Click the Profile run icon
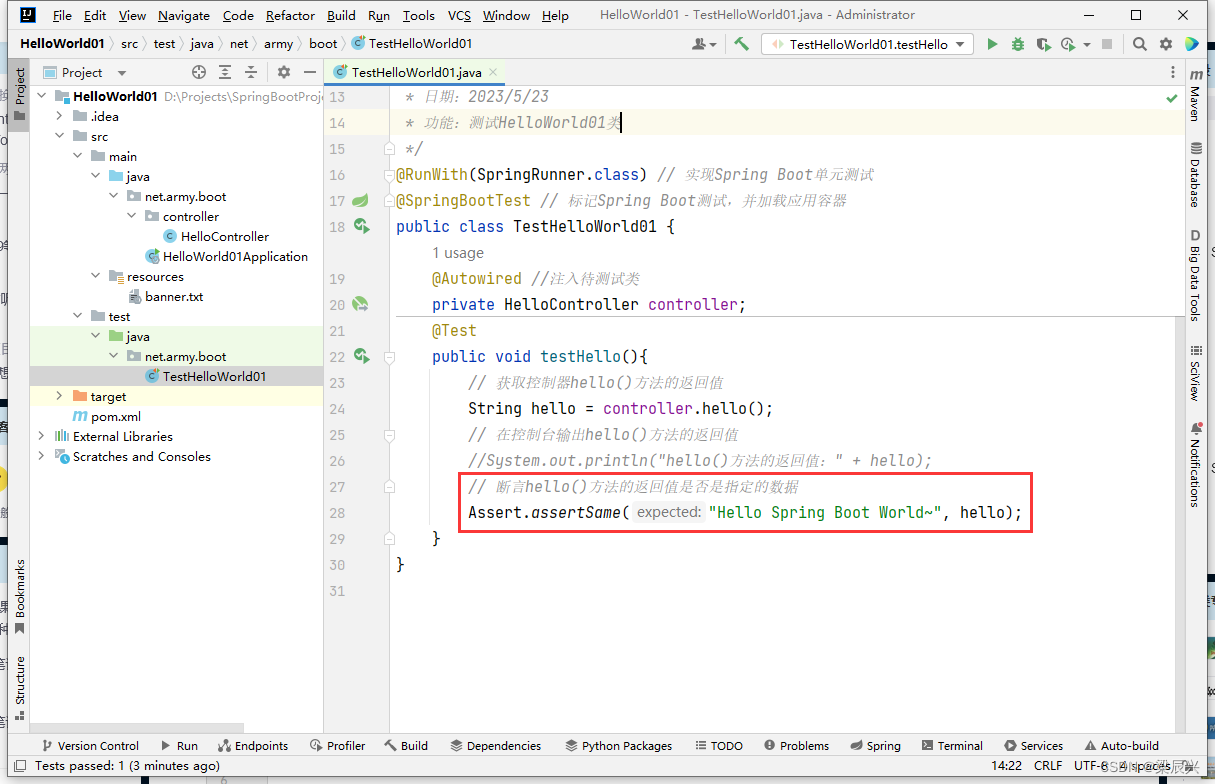The width and height of the screenshot is (1215, 784). (x=1067, y=44)
